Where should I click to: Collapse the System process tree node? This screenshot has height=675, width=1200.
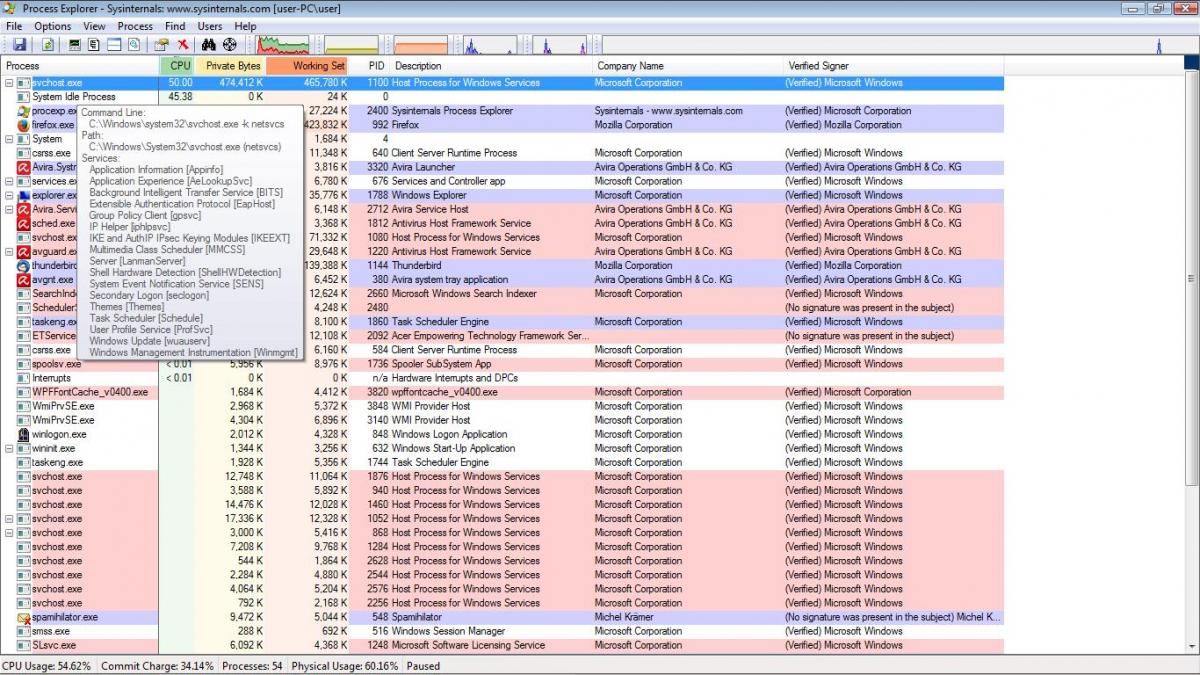pos(9,139)
